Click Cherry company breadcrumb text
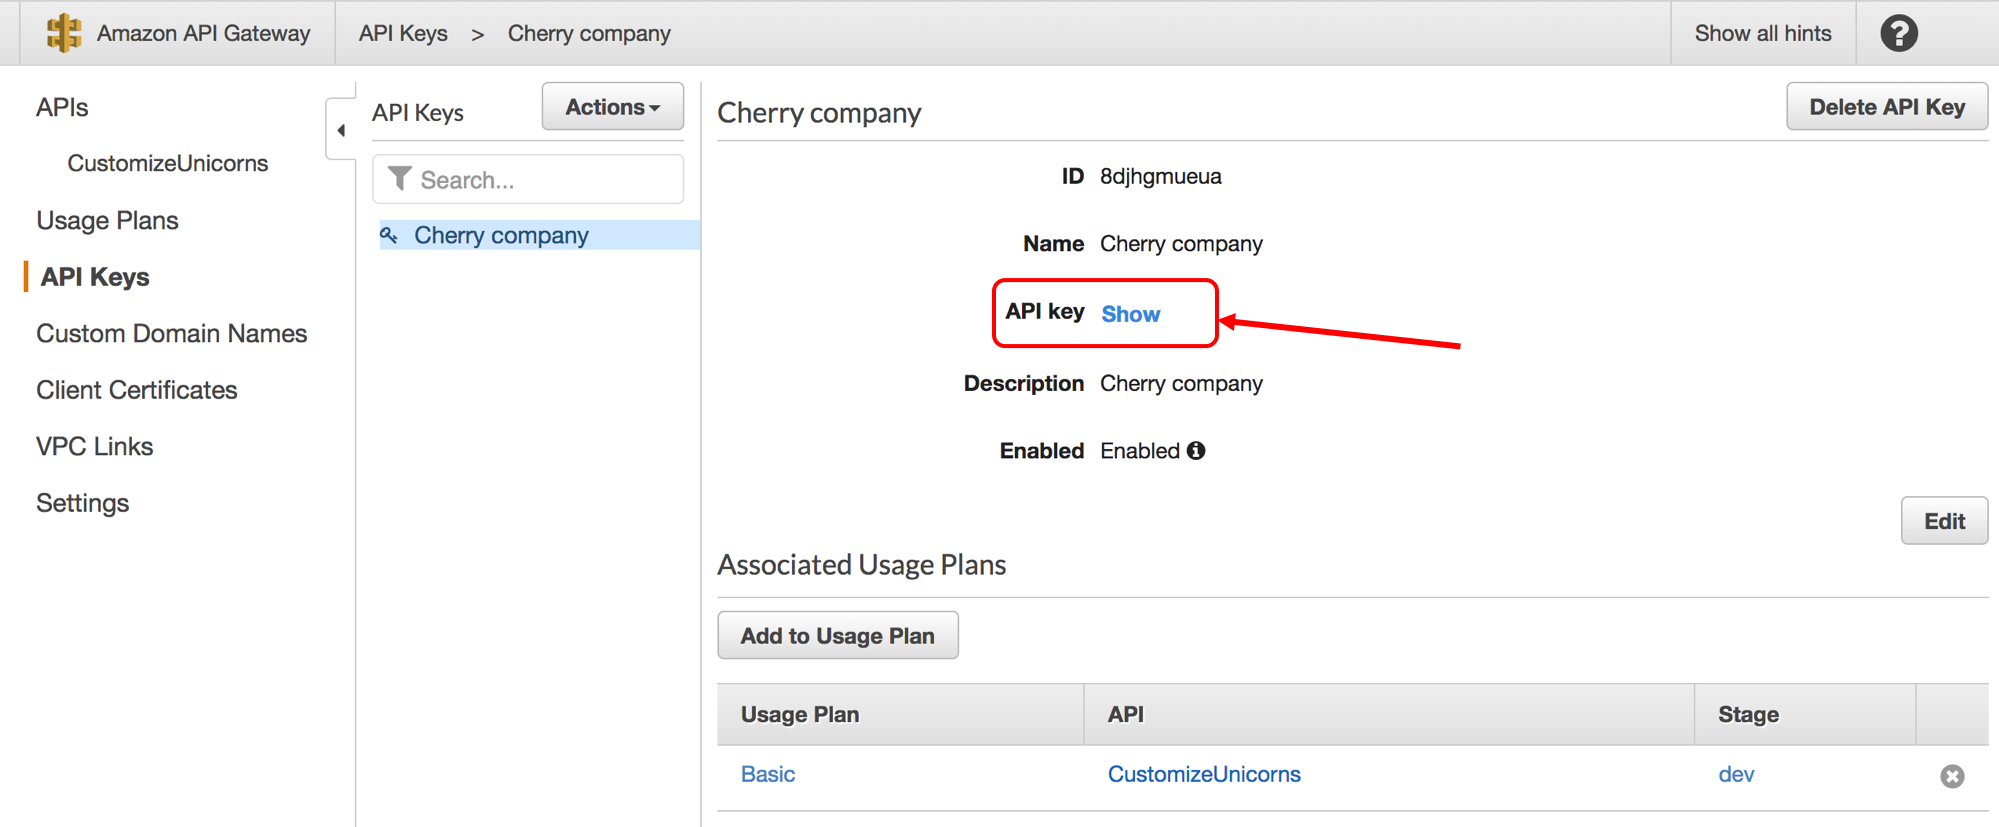Image resolution: width=1999 pixels, height=827 pixels. (x=589, y=33)
